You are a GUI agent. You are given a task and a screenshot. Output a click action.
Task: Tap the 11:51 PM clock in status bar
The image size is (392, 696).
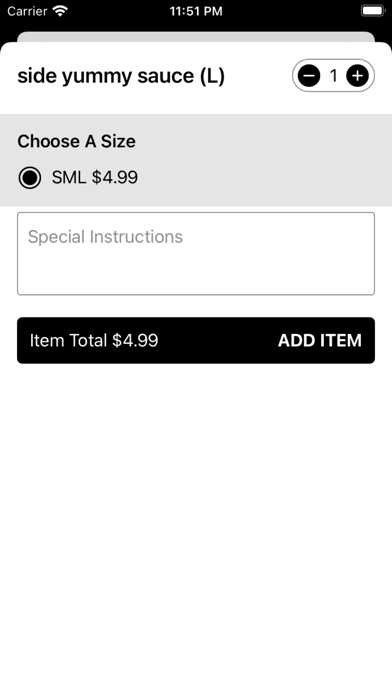tap(196, 11)
